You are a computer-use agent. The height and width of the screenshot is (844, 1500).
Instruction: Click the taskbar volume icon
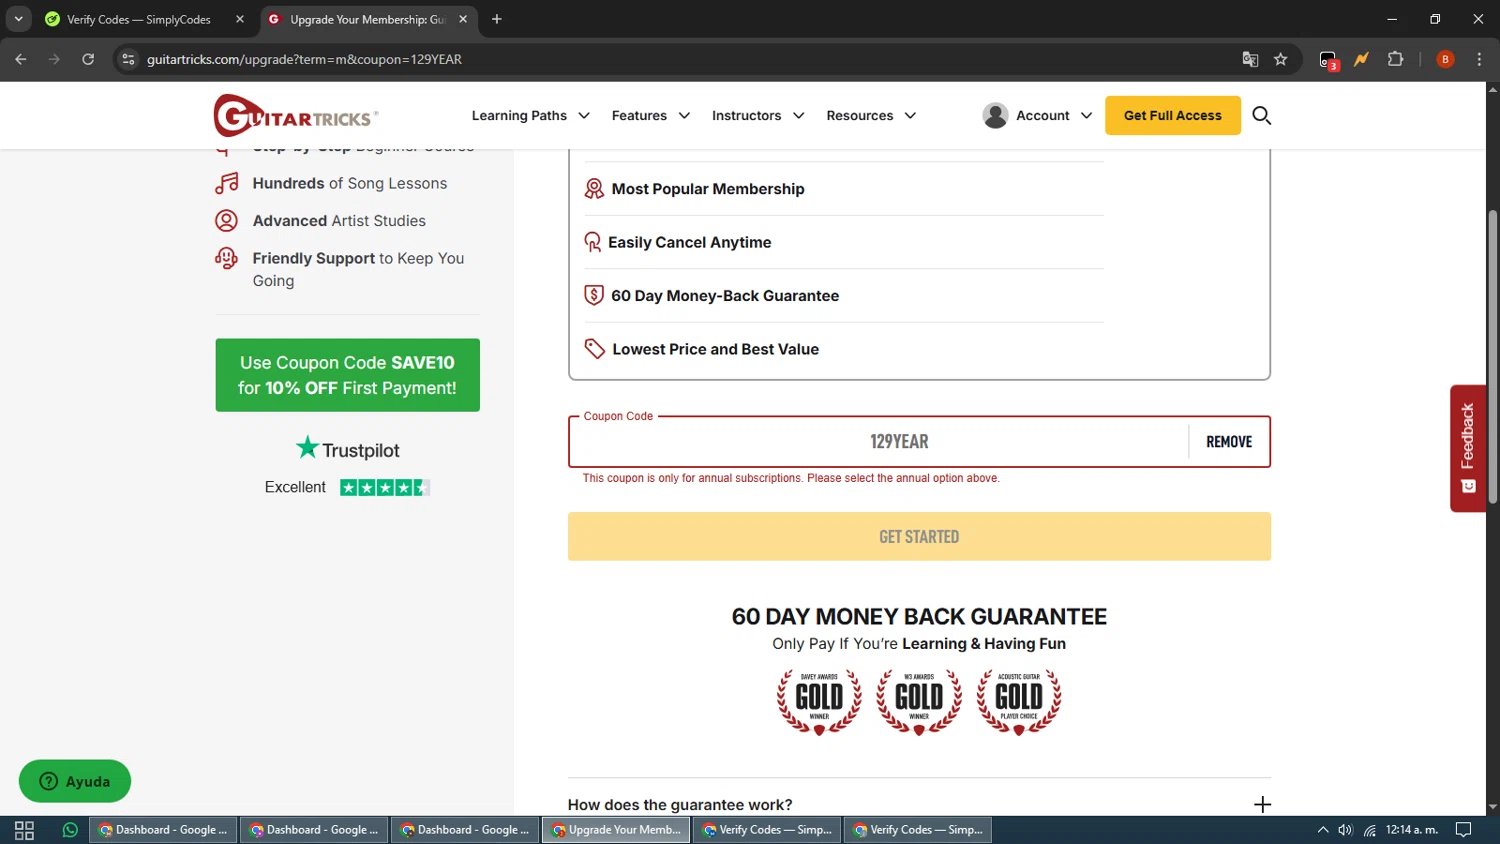coord(1346,830)
